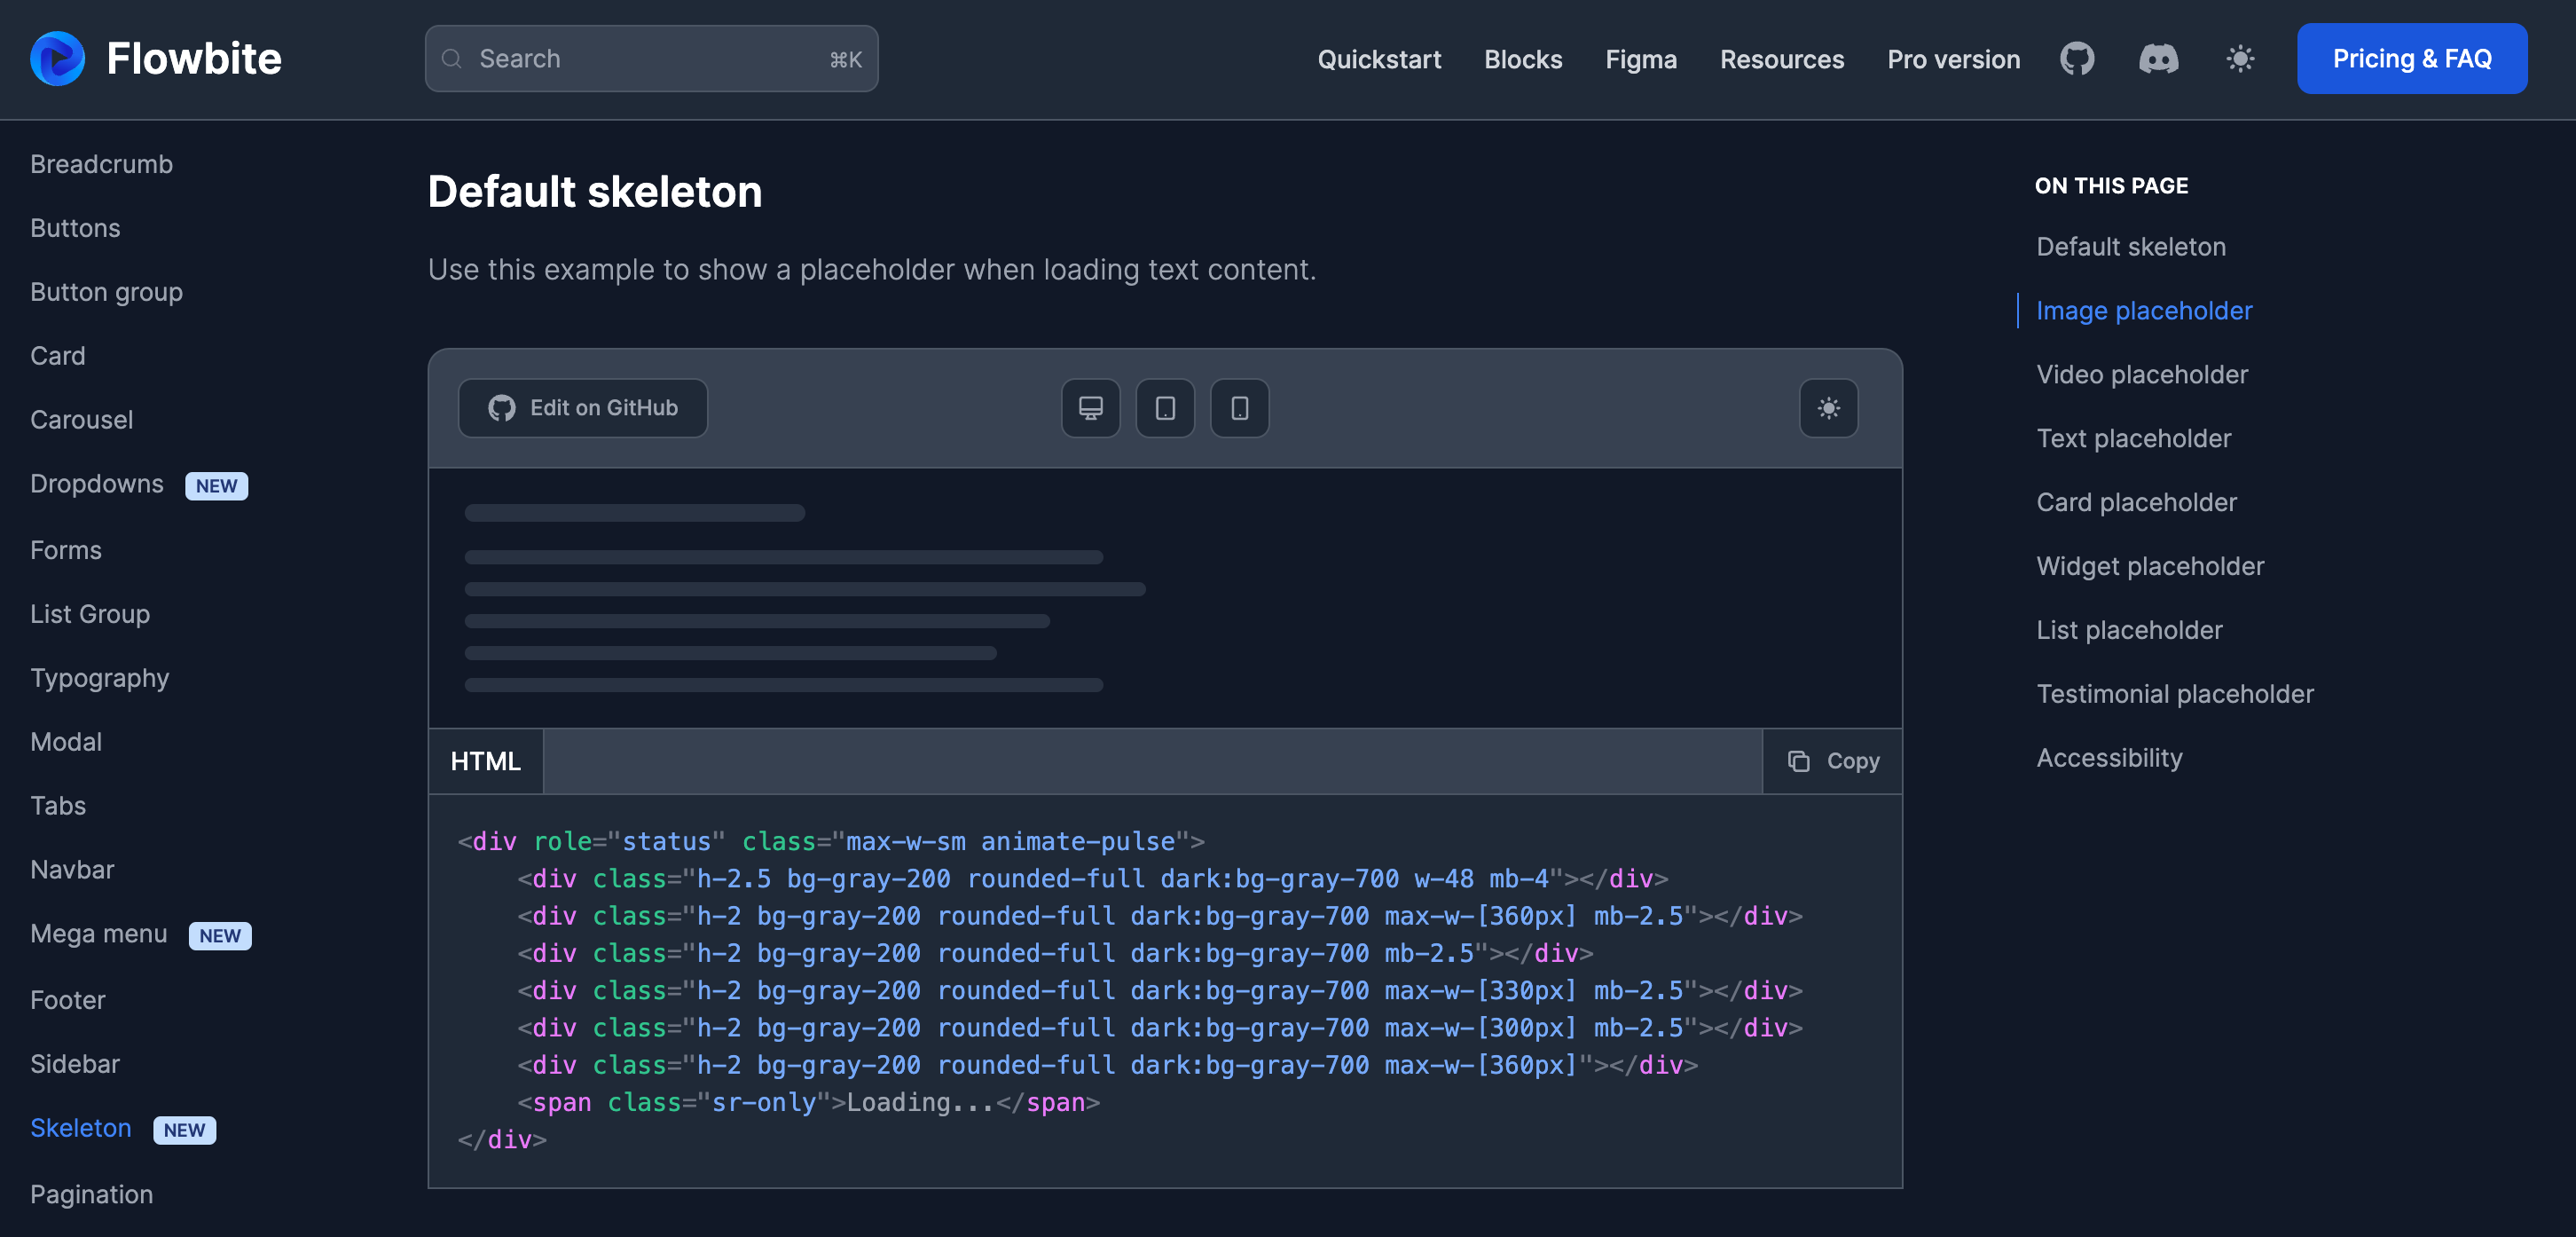Switch to desktop preview view
The image size is (2576, 1237).
coord(1090,408)
